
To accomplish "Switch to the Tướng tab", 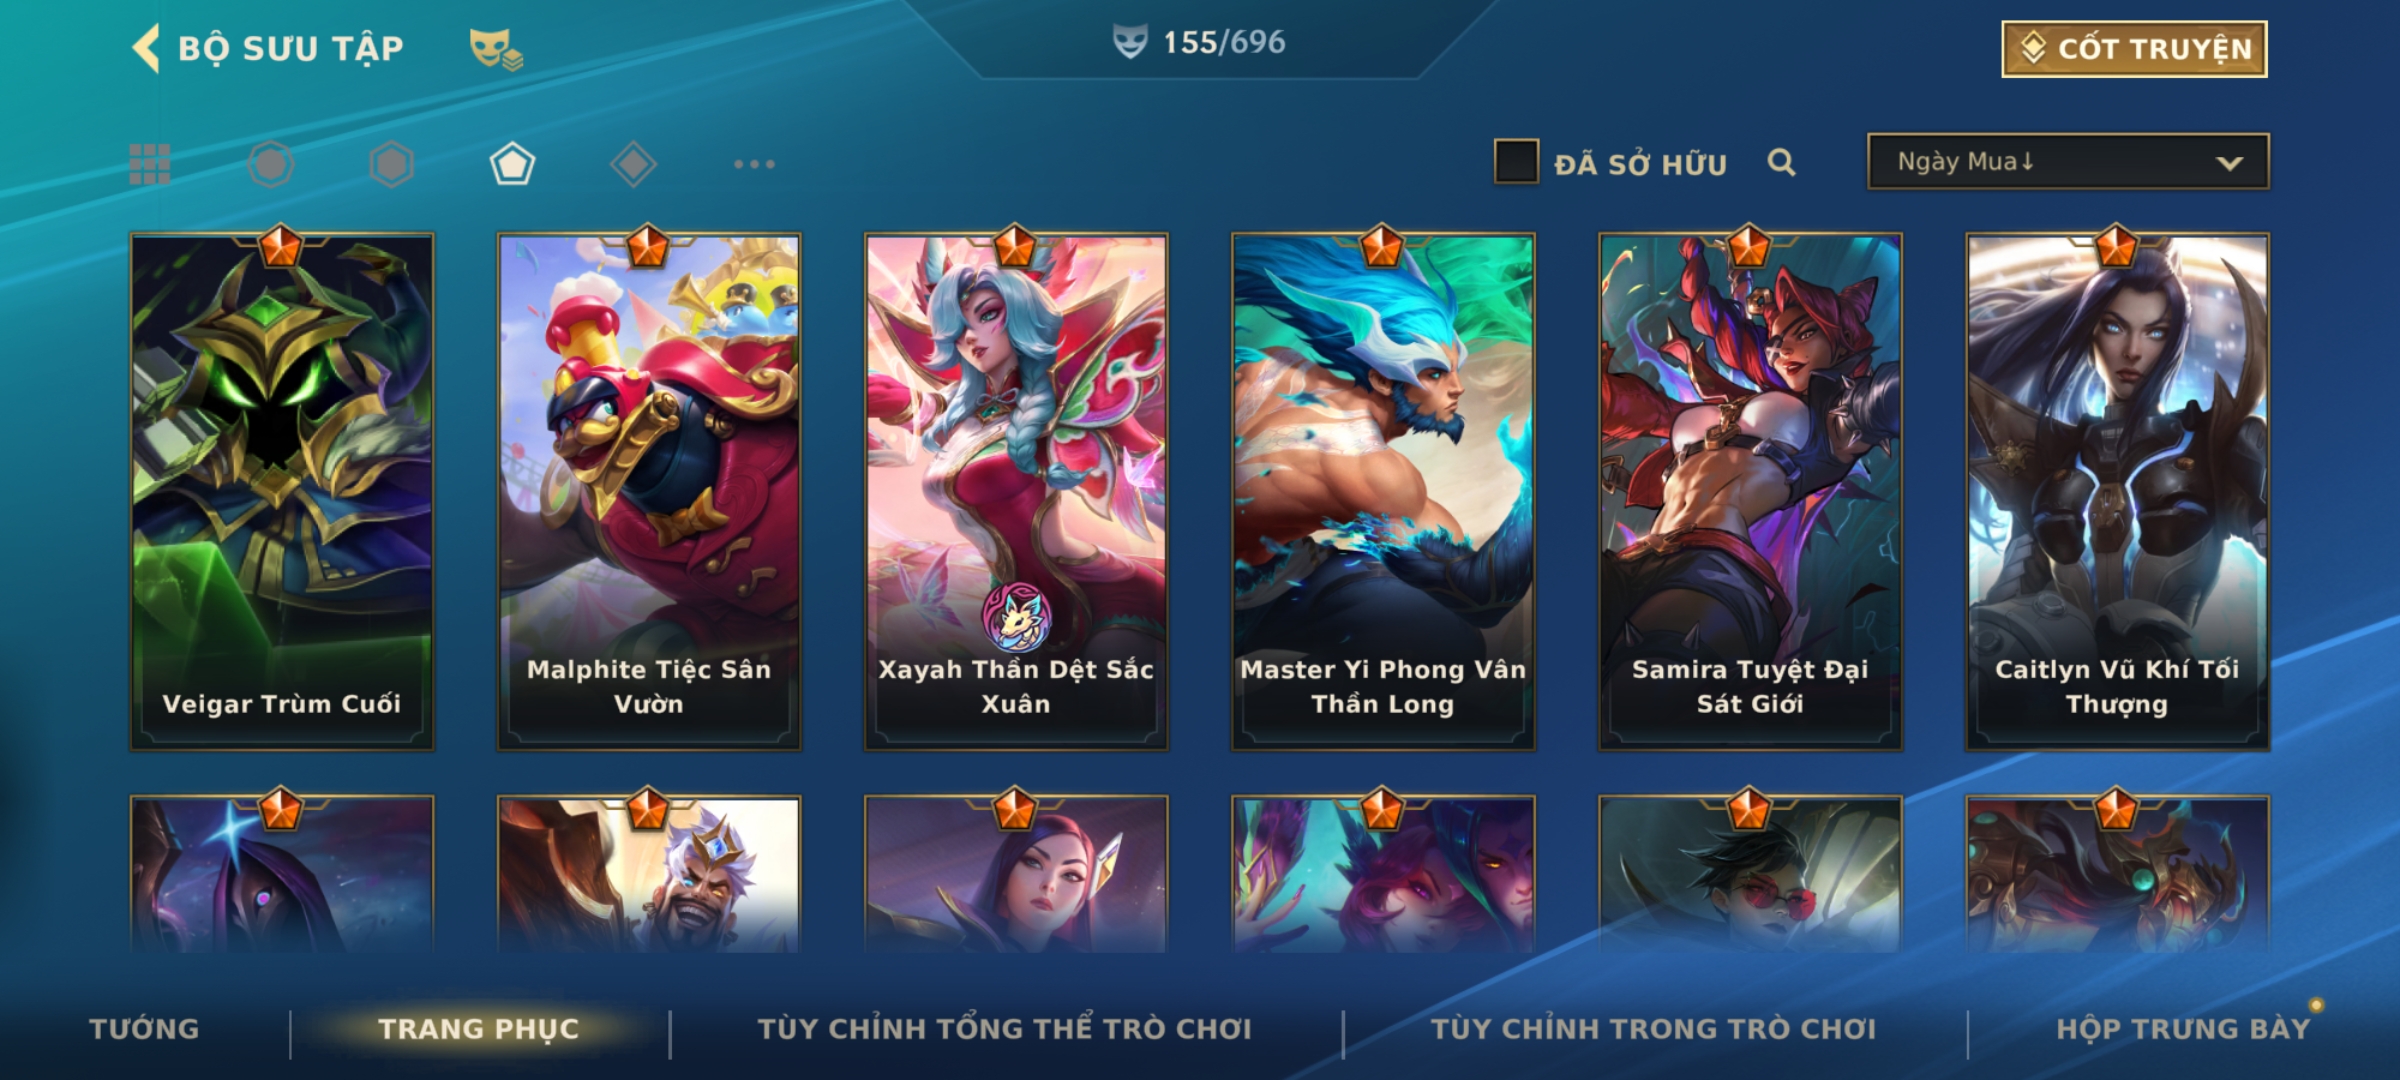I will point(144,1029).
